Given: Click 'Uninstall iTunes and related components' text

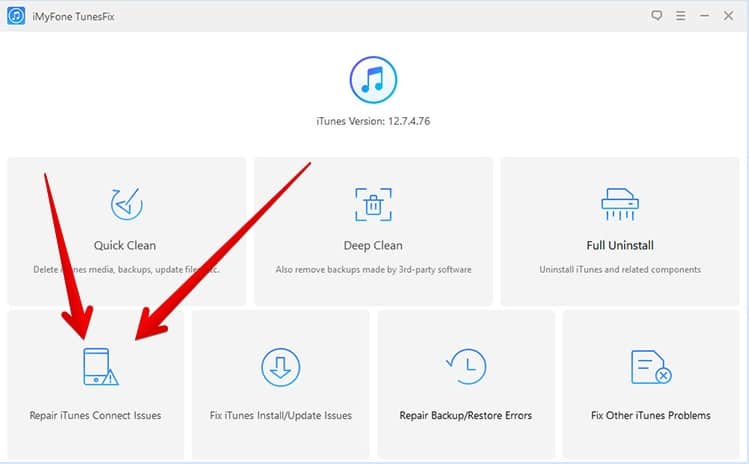Looking at the screenshot, I should pos(620,270).
